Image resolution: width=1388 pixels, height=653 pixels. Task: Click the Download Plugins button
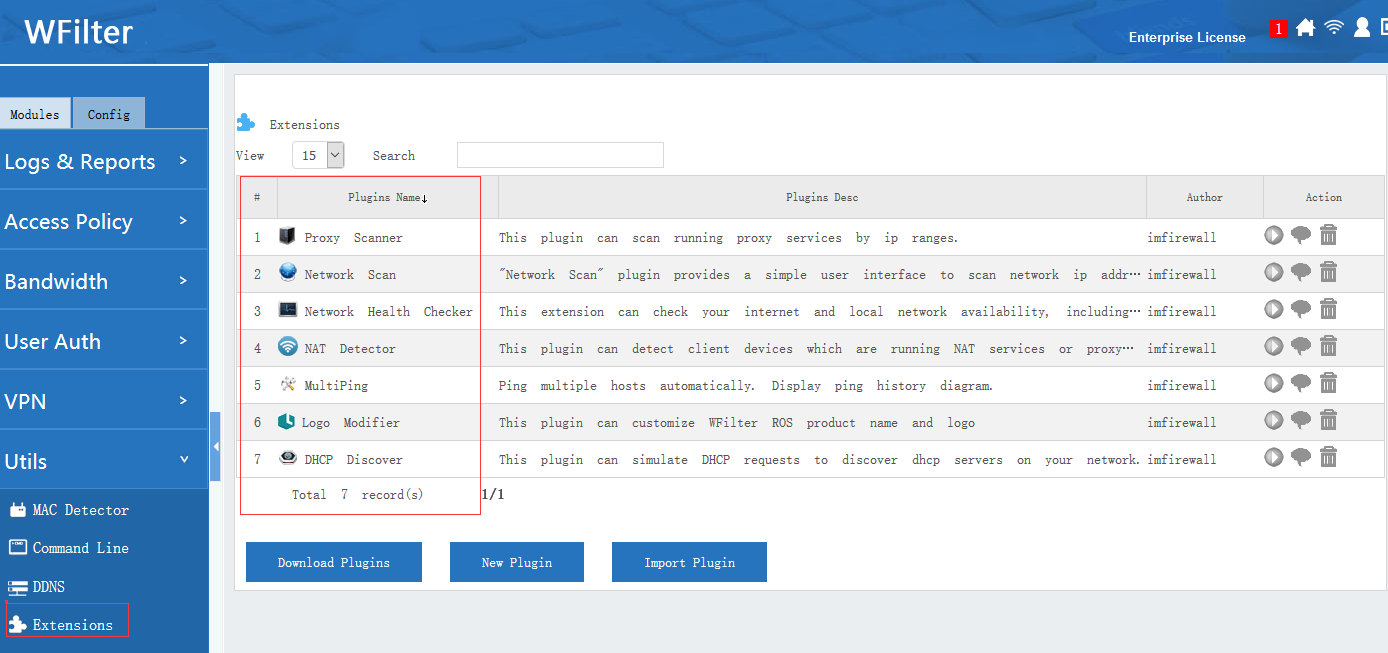coord(334,562)
